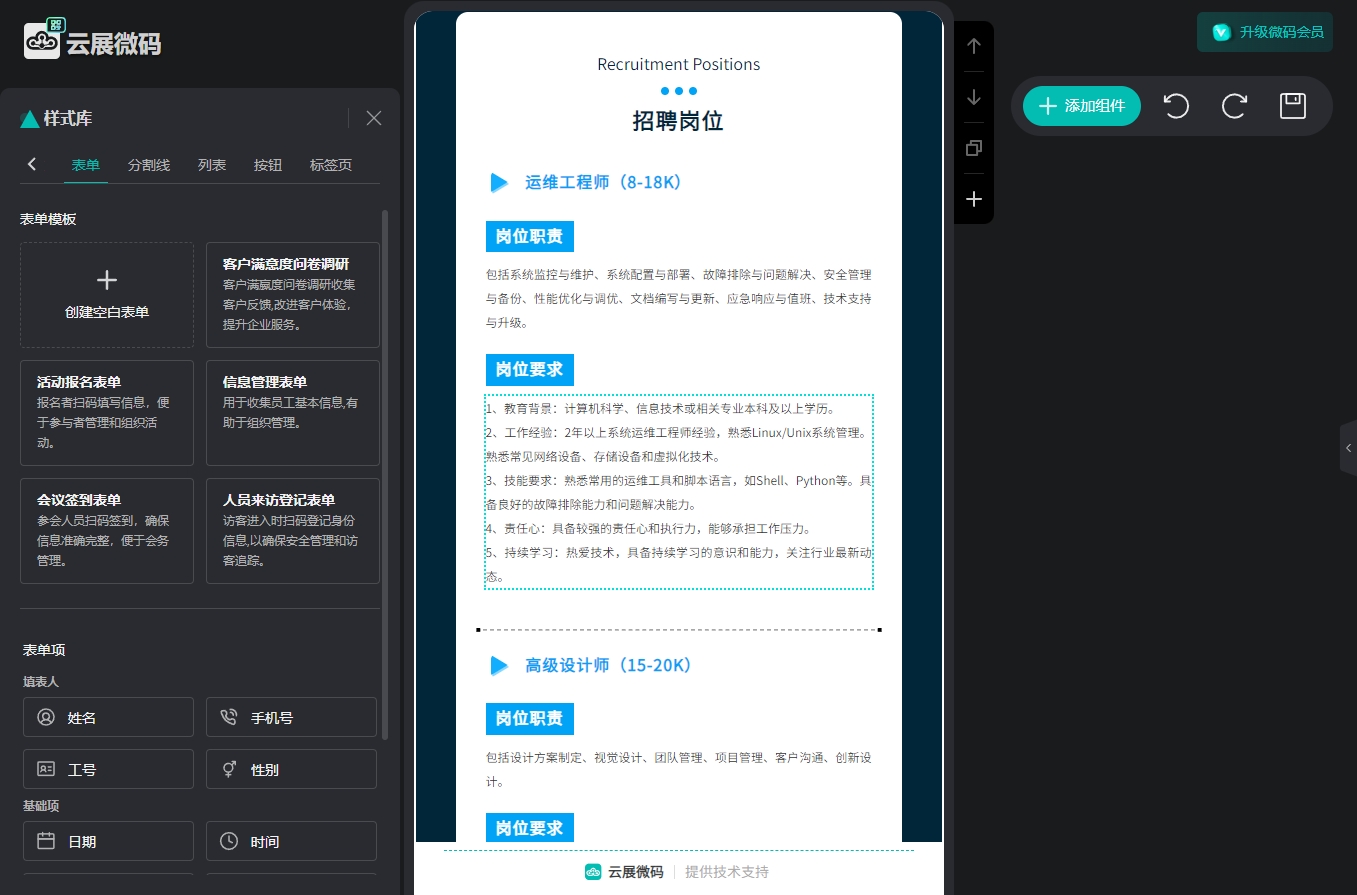The image size is (1357, 895).
Task: Undo the last edit
Action: click(x=1177, y=106)
